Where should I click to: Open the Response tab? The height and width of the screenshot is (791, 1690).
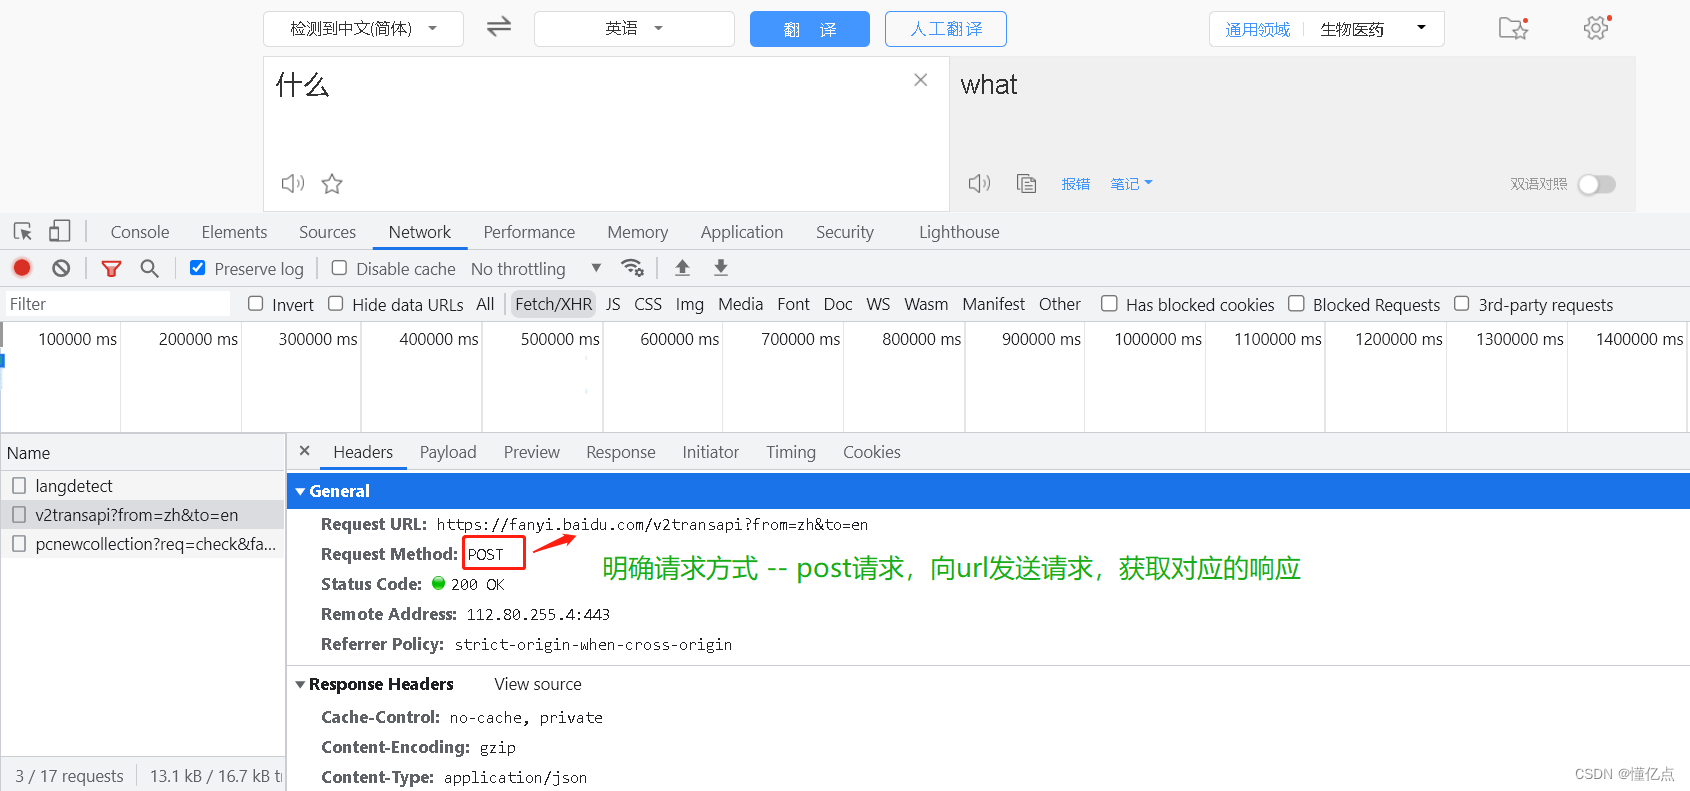click(x=621, y=452)
